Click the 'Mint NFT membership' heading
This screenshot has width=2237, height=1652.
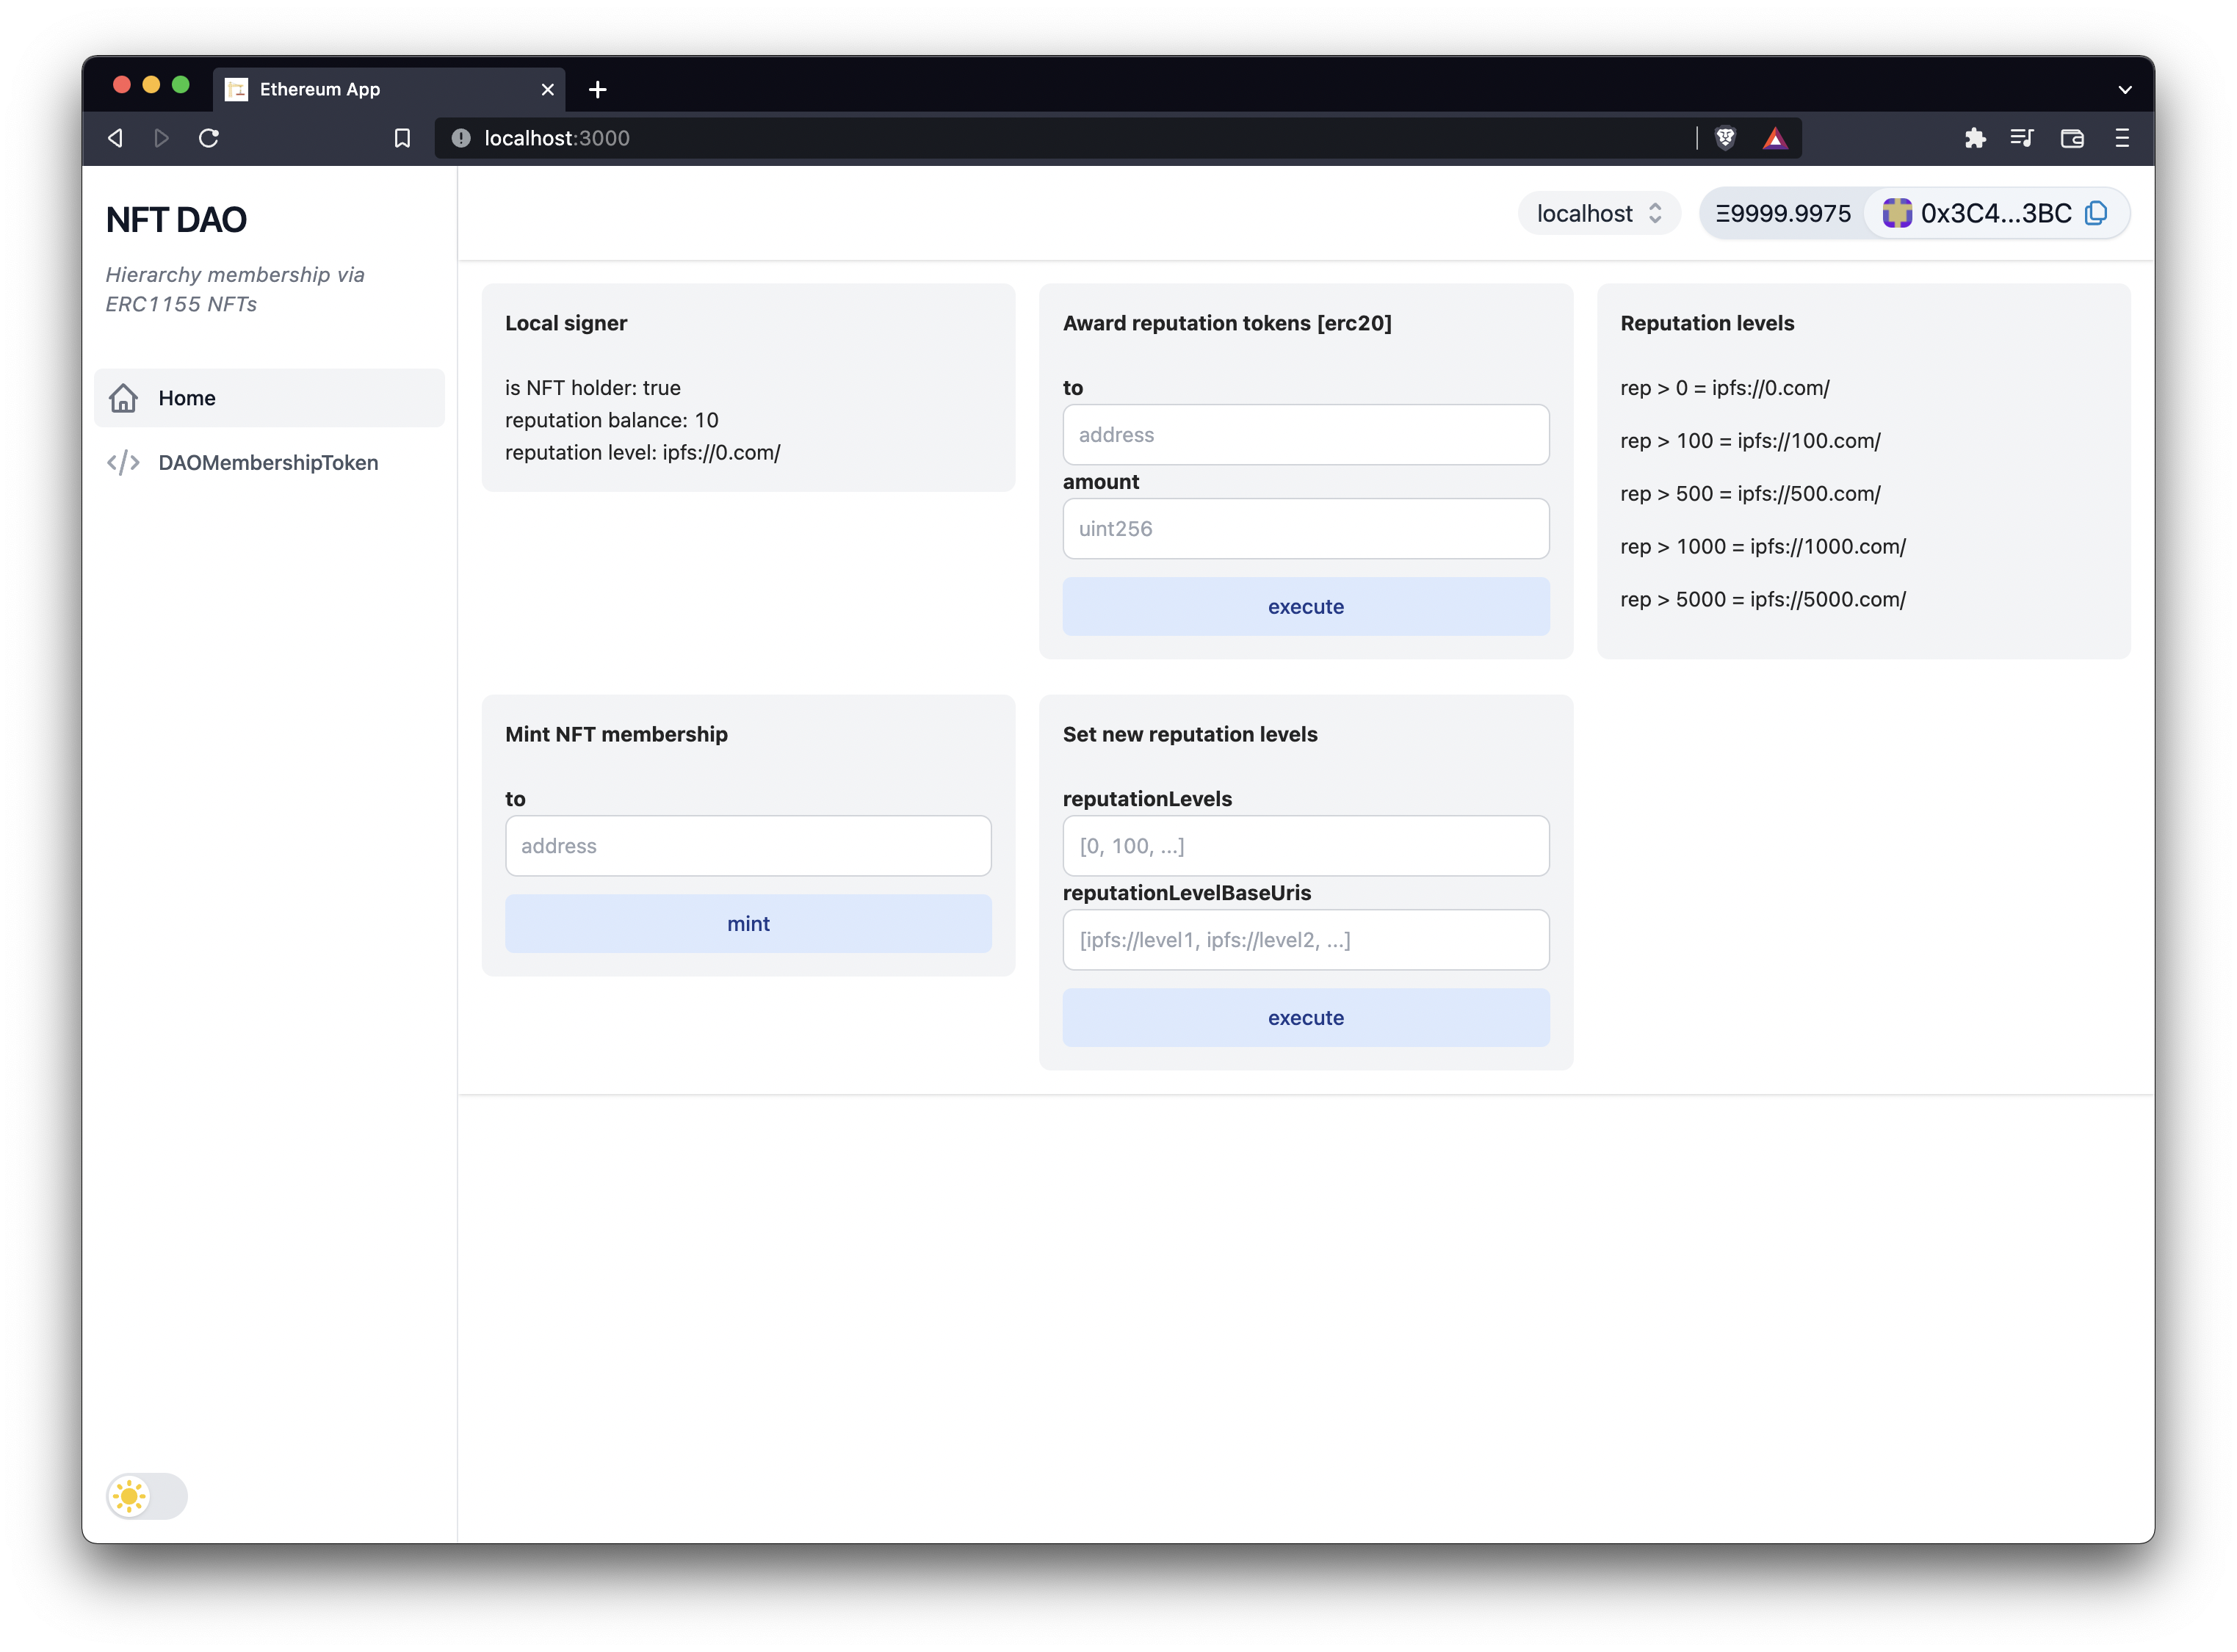(616, 734)
